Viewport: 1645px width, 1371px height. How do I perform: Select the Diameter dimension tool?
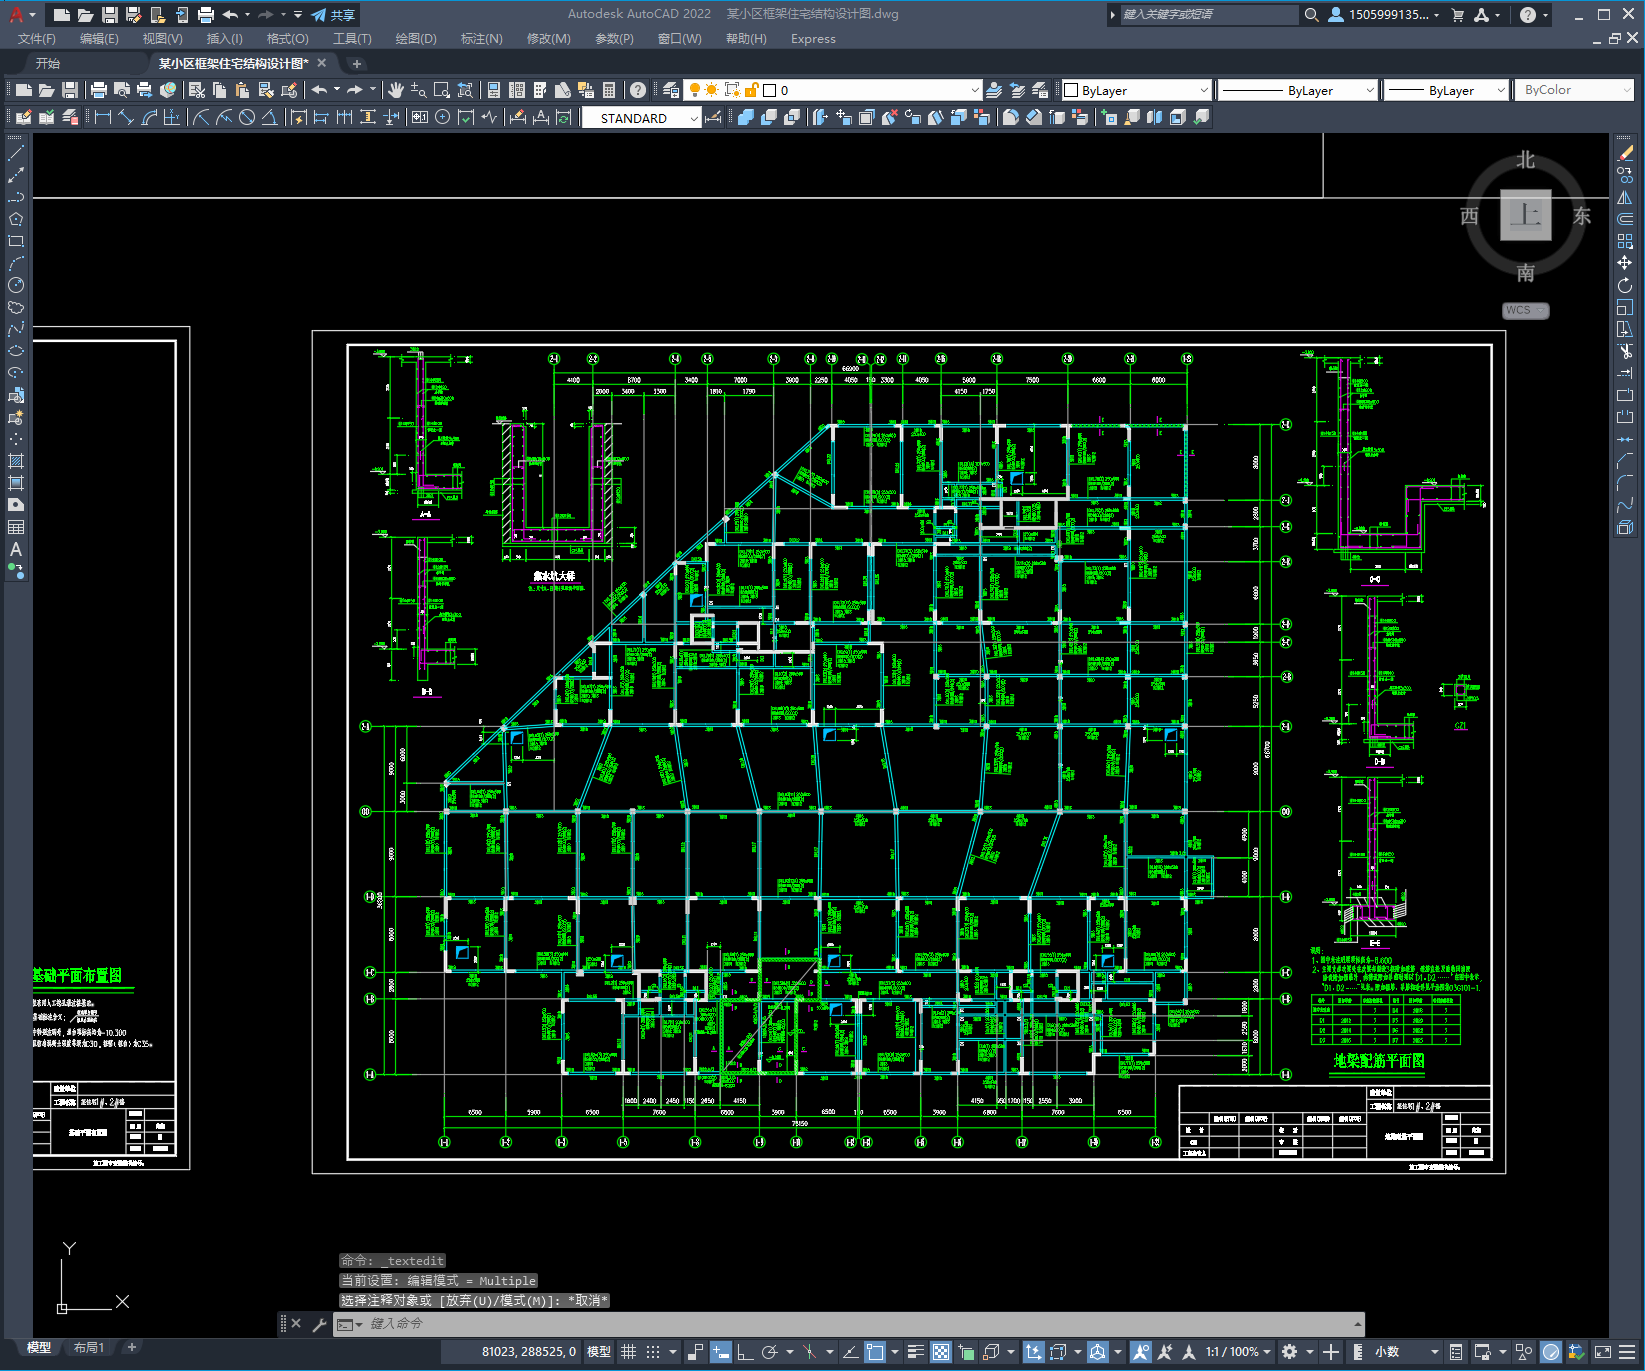[247, 117]
